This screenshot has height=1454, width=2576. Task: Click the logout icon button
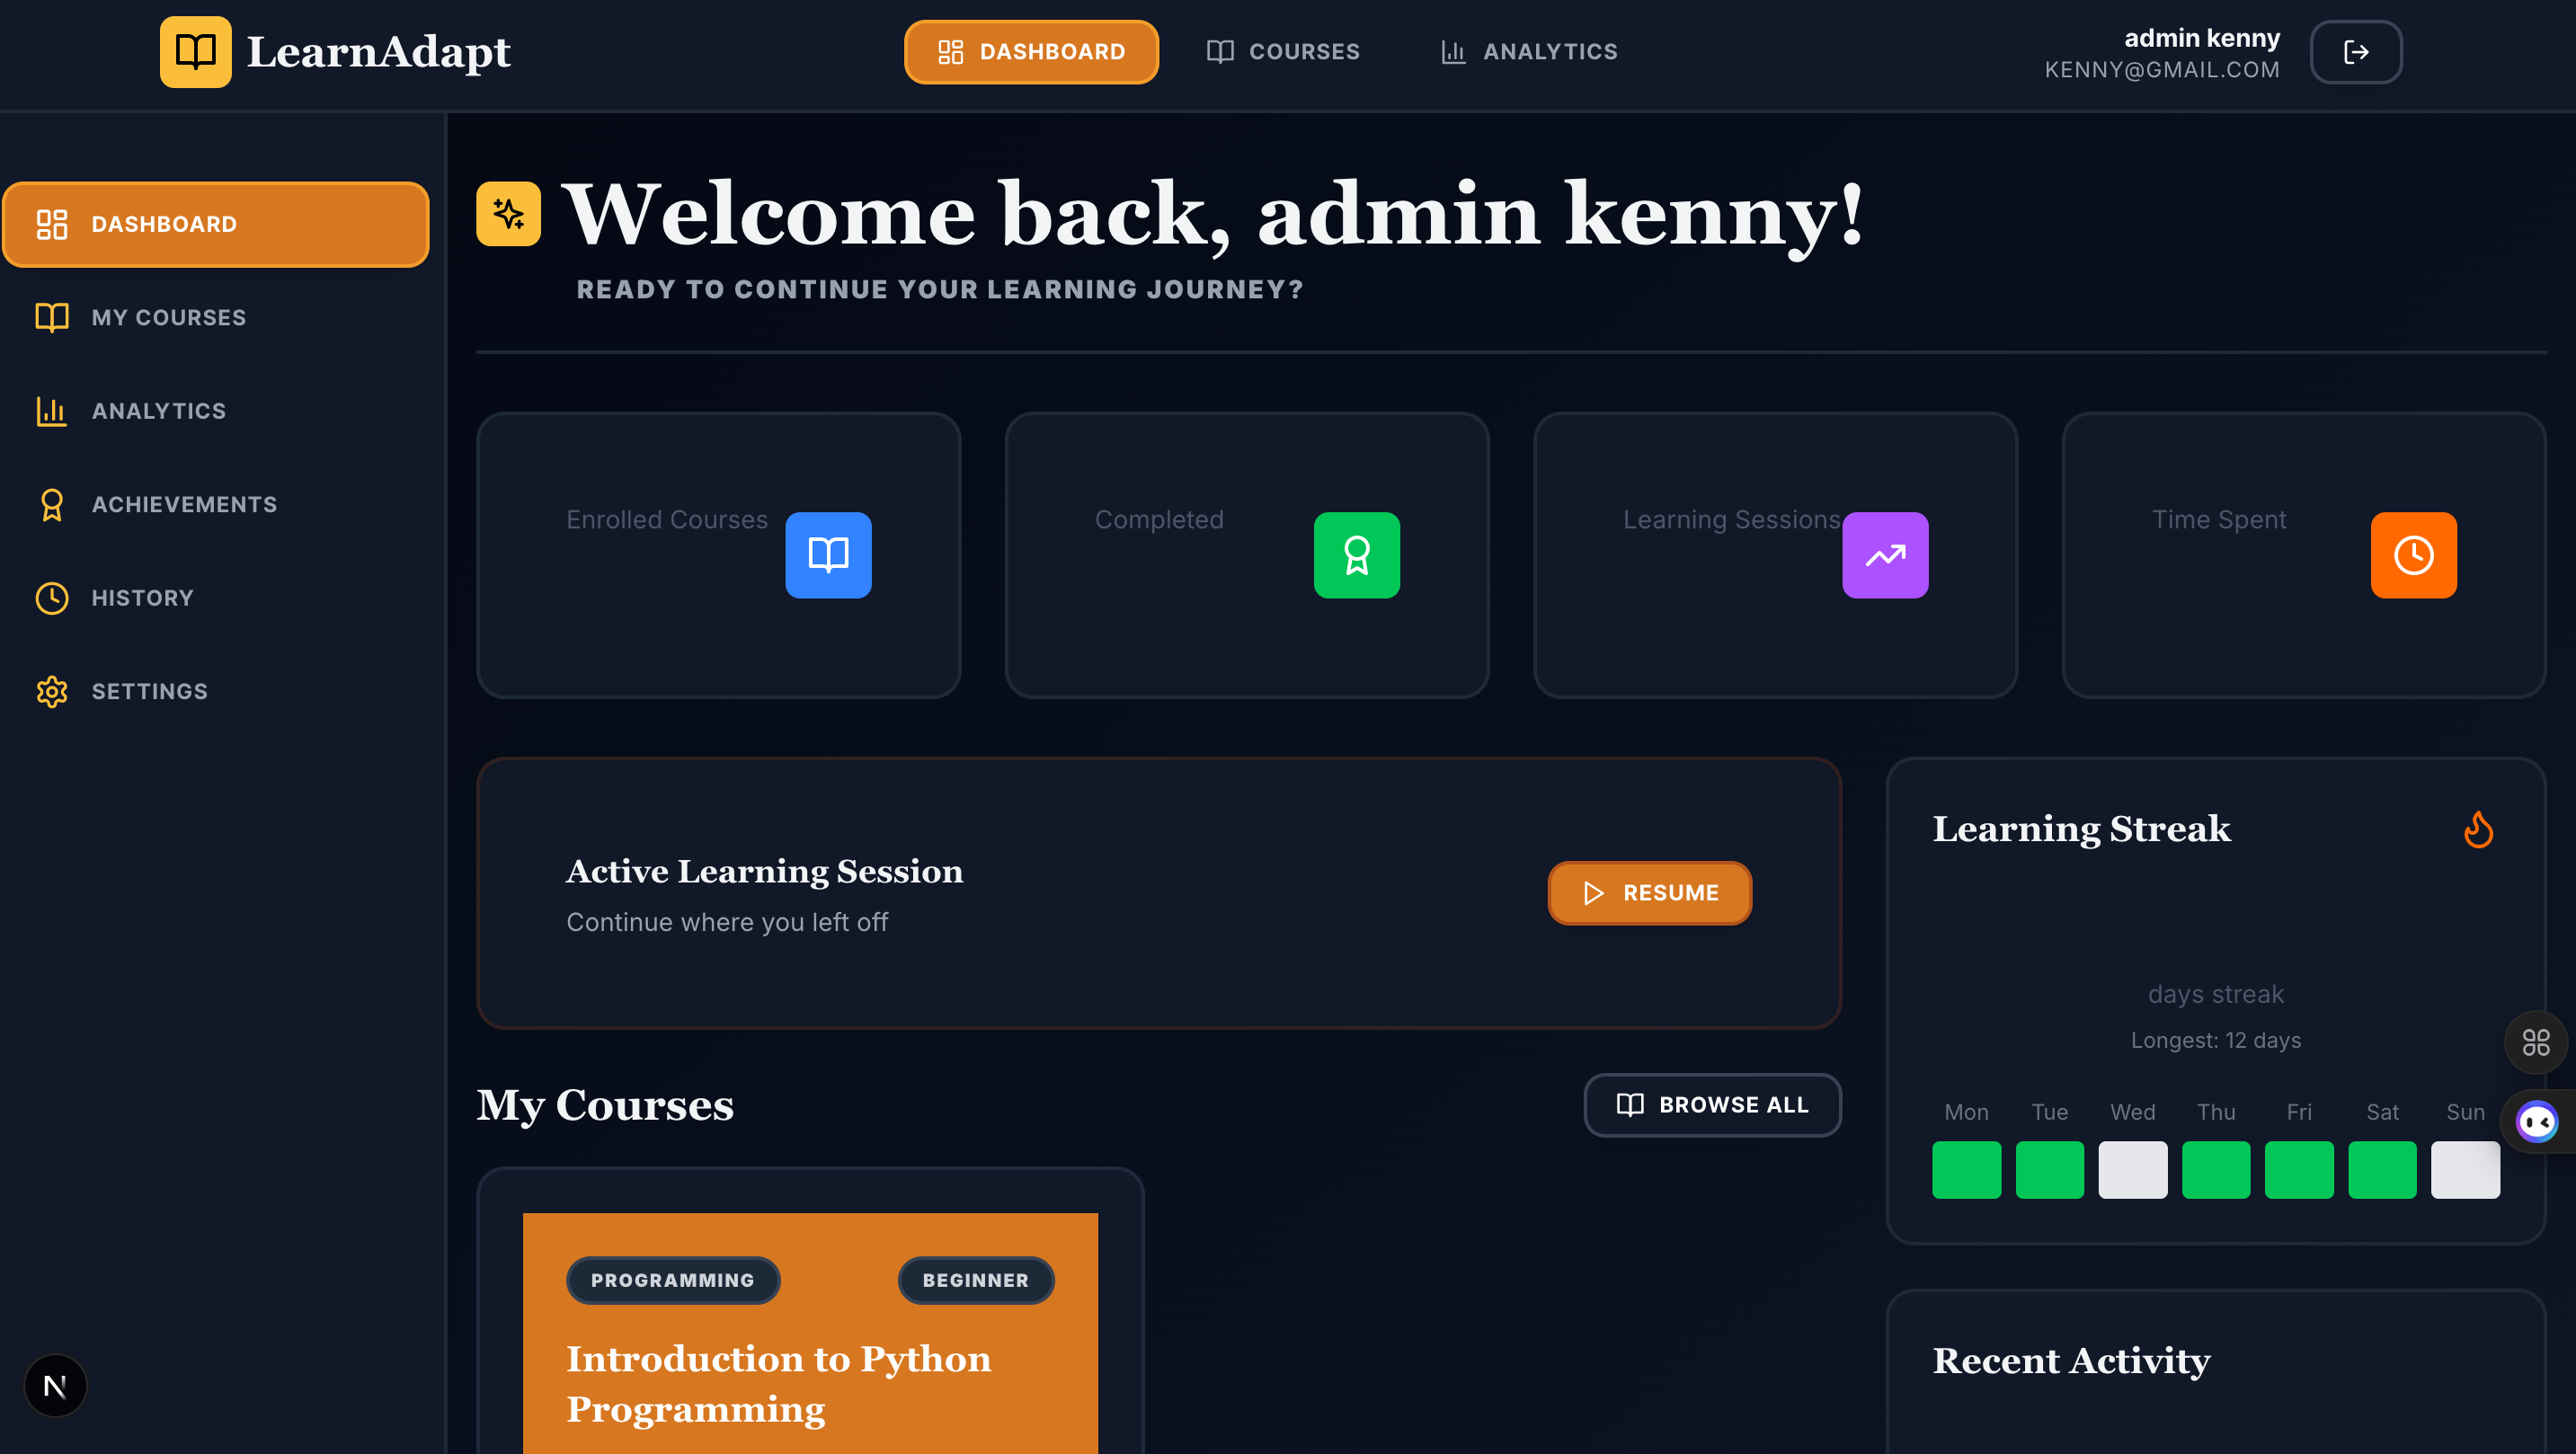[x=2355, y=52]
